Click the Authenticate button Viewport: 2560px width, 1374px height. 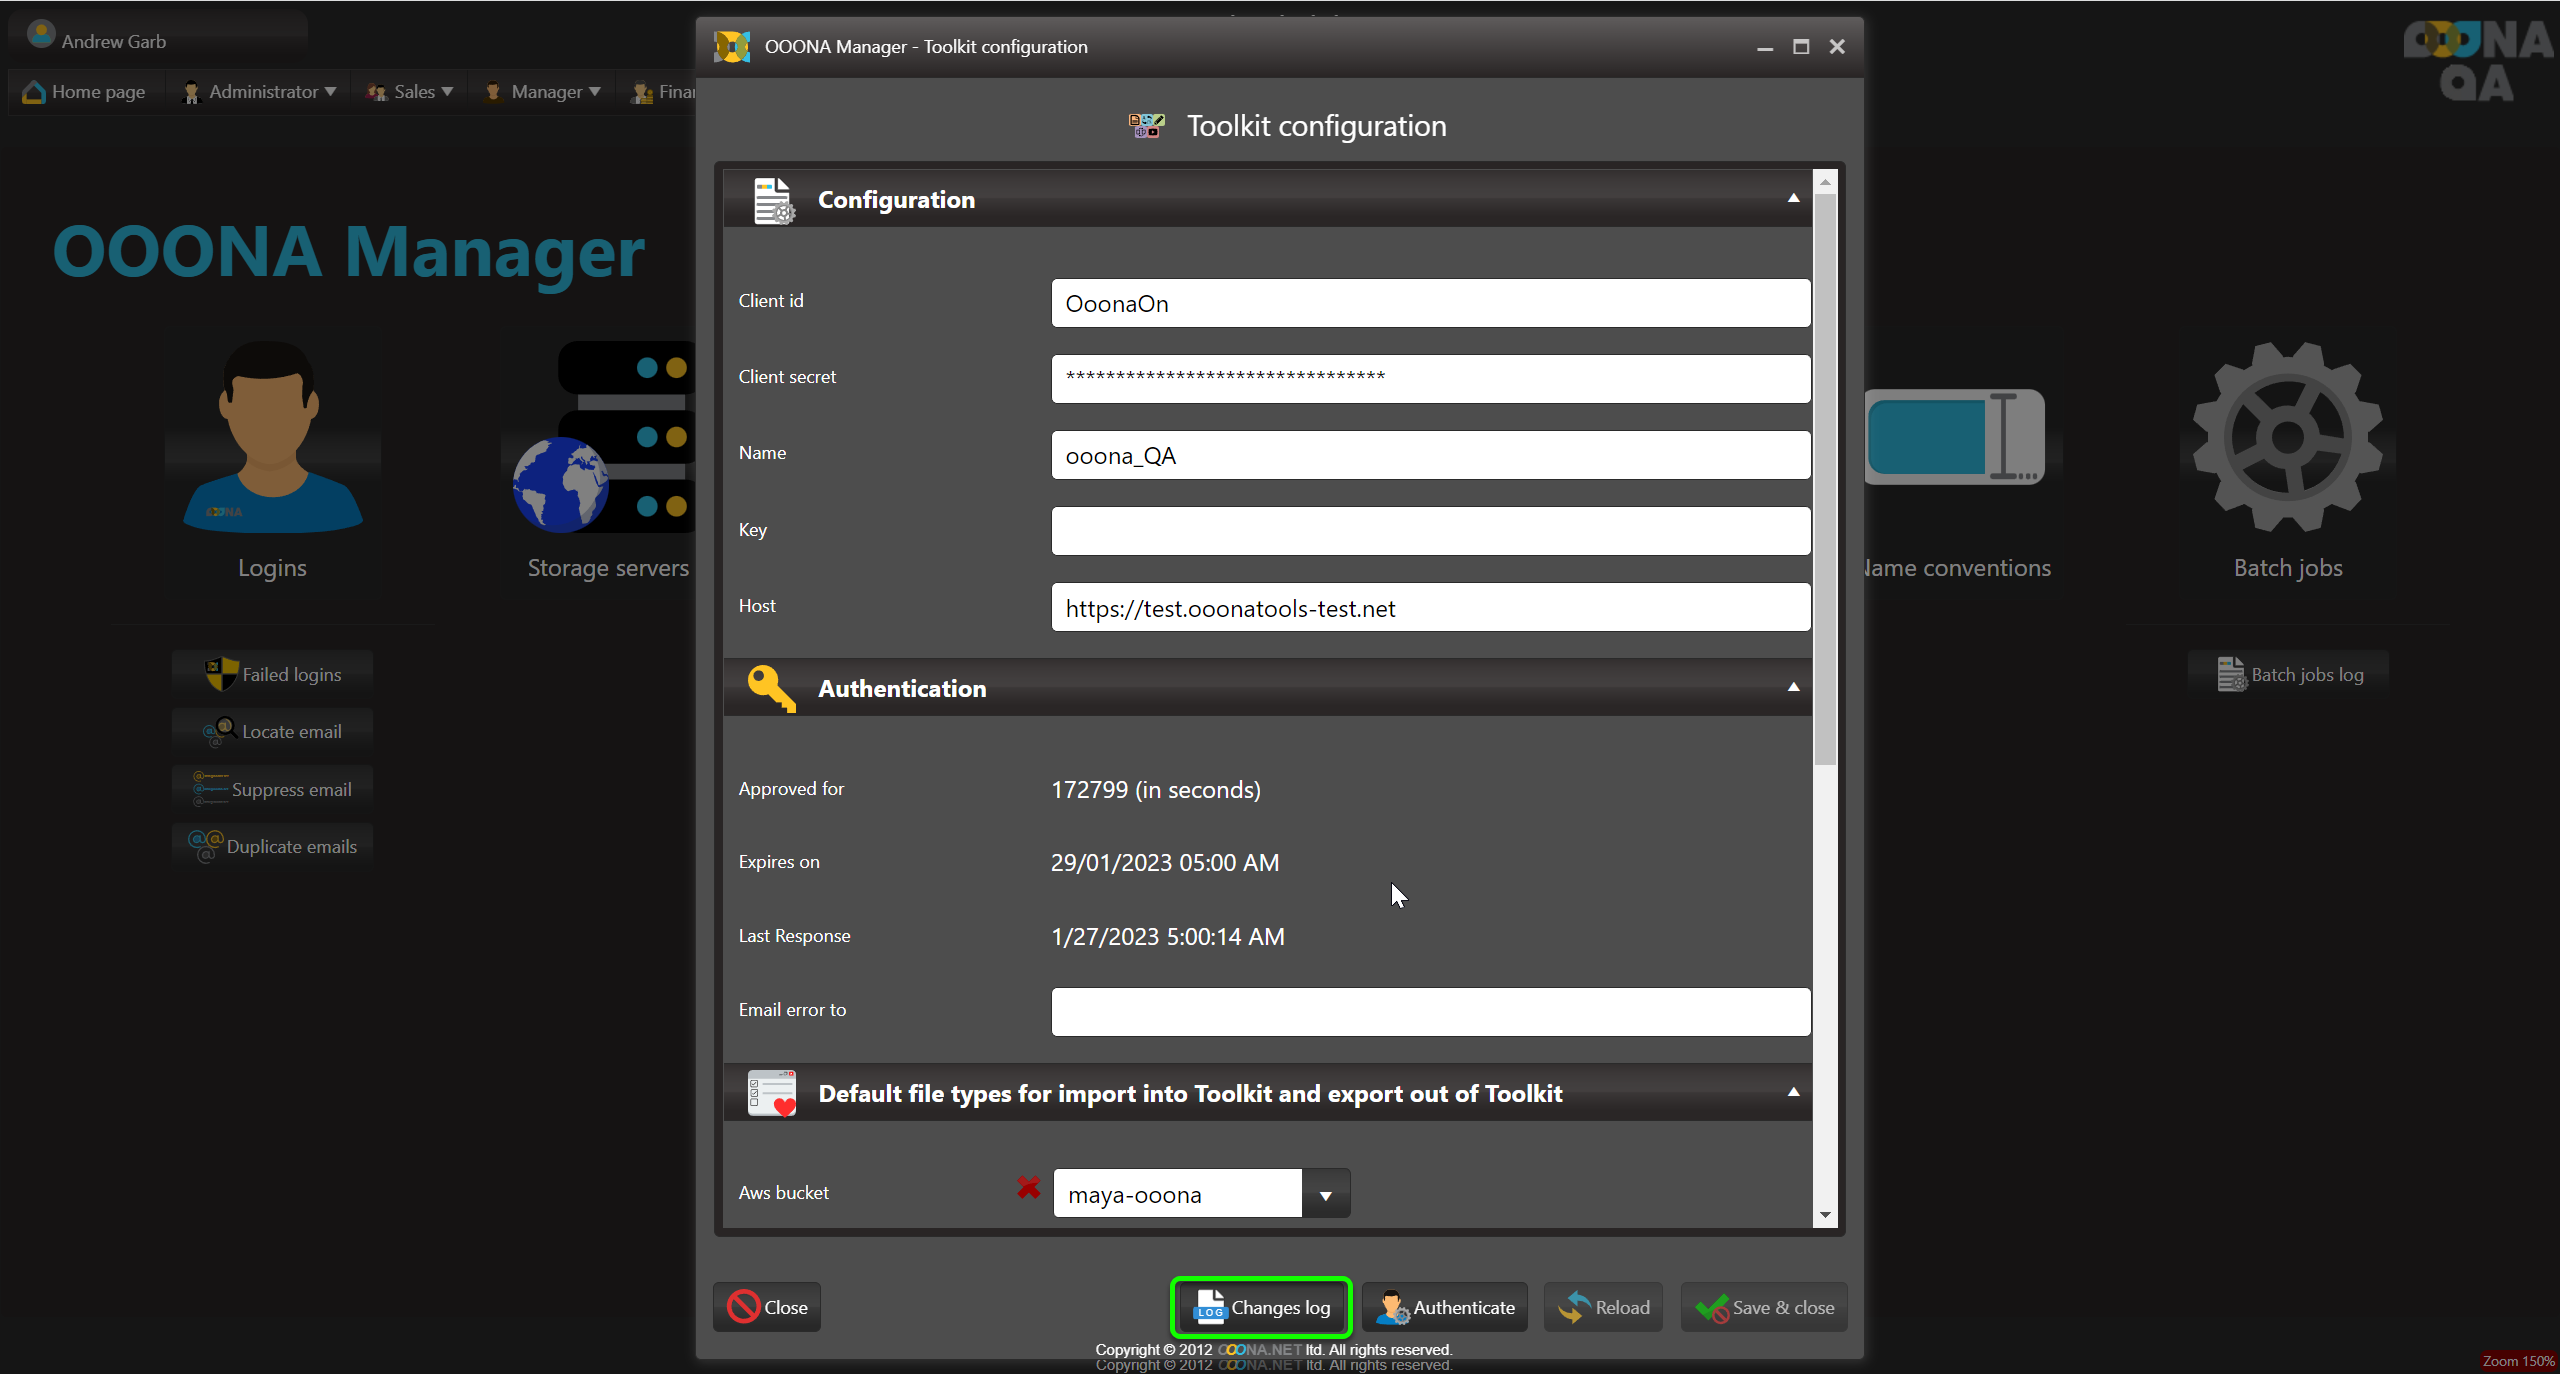tap(1445, 1307)
